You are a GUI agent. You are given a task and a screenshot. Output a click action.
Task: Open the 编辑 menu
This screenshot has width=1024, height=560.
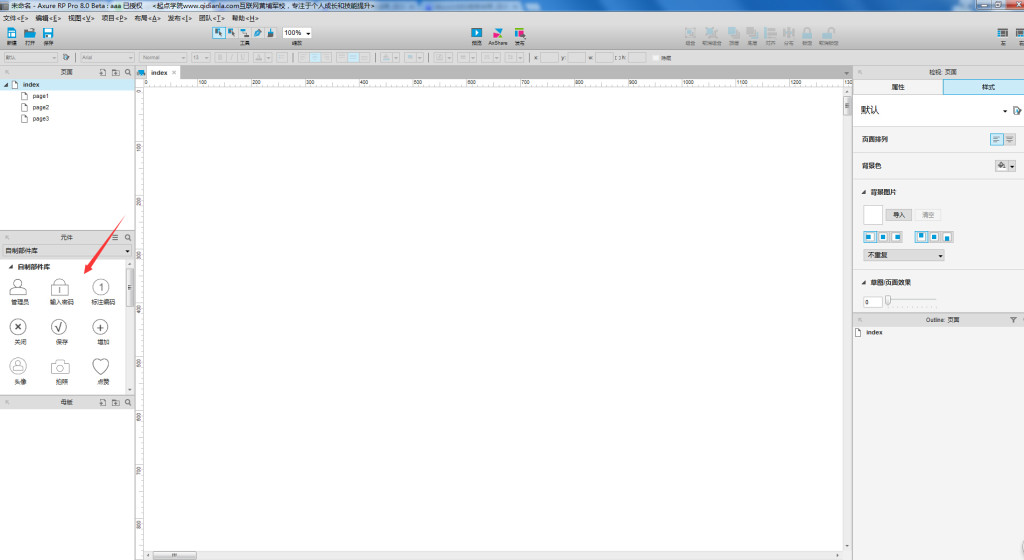(x=48, y=18)
